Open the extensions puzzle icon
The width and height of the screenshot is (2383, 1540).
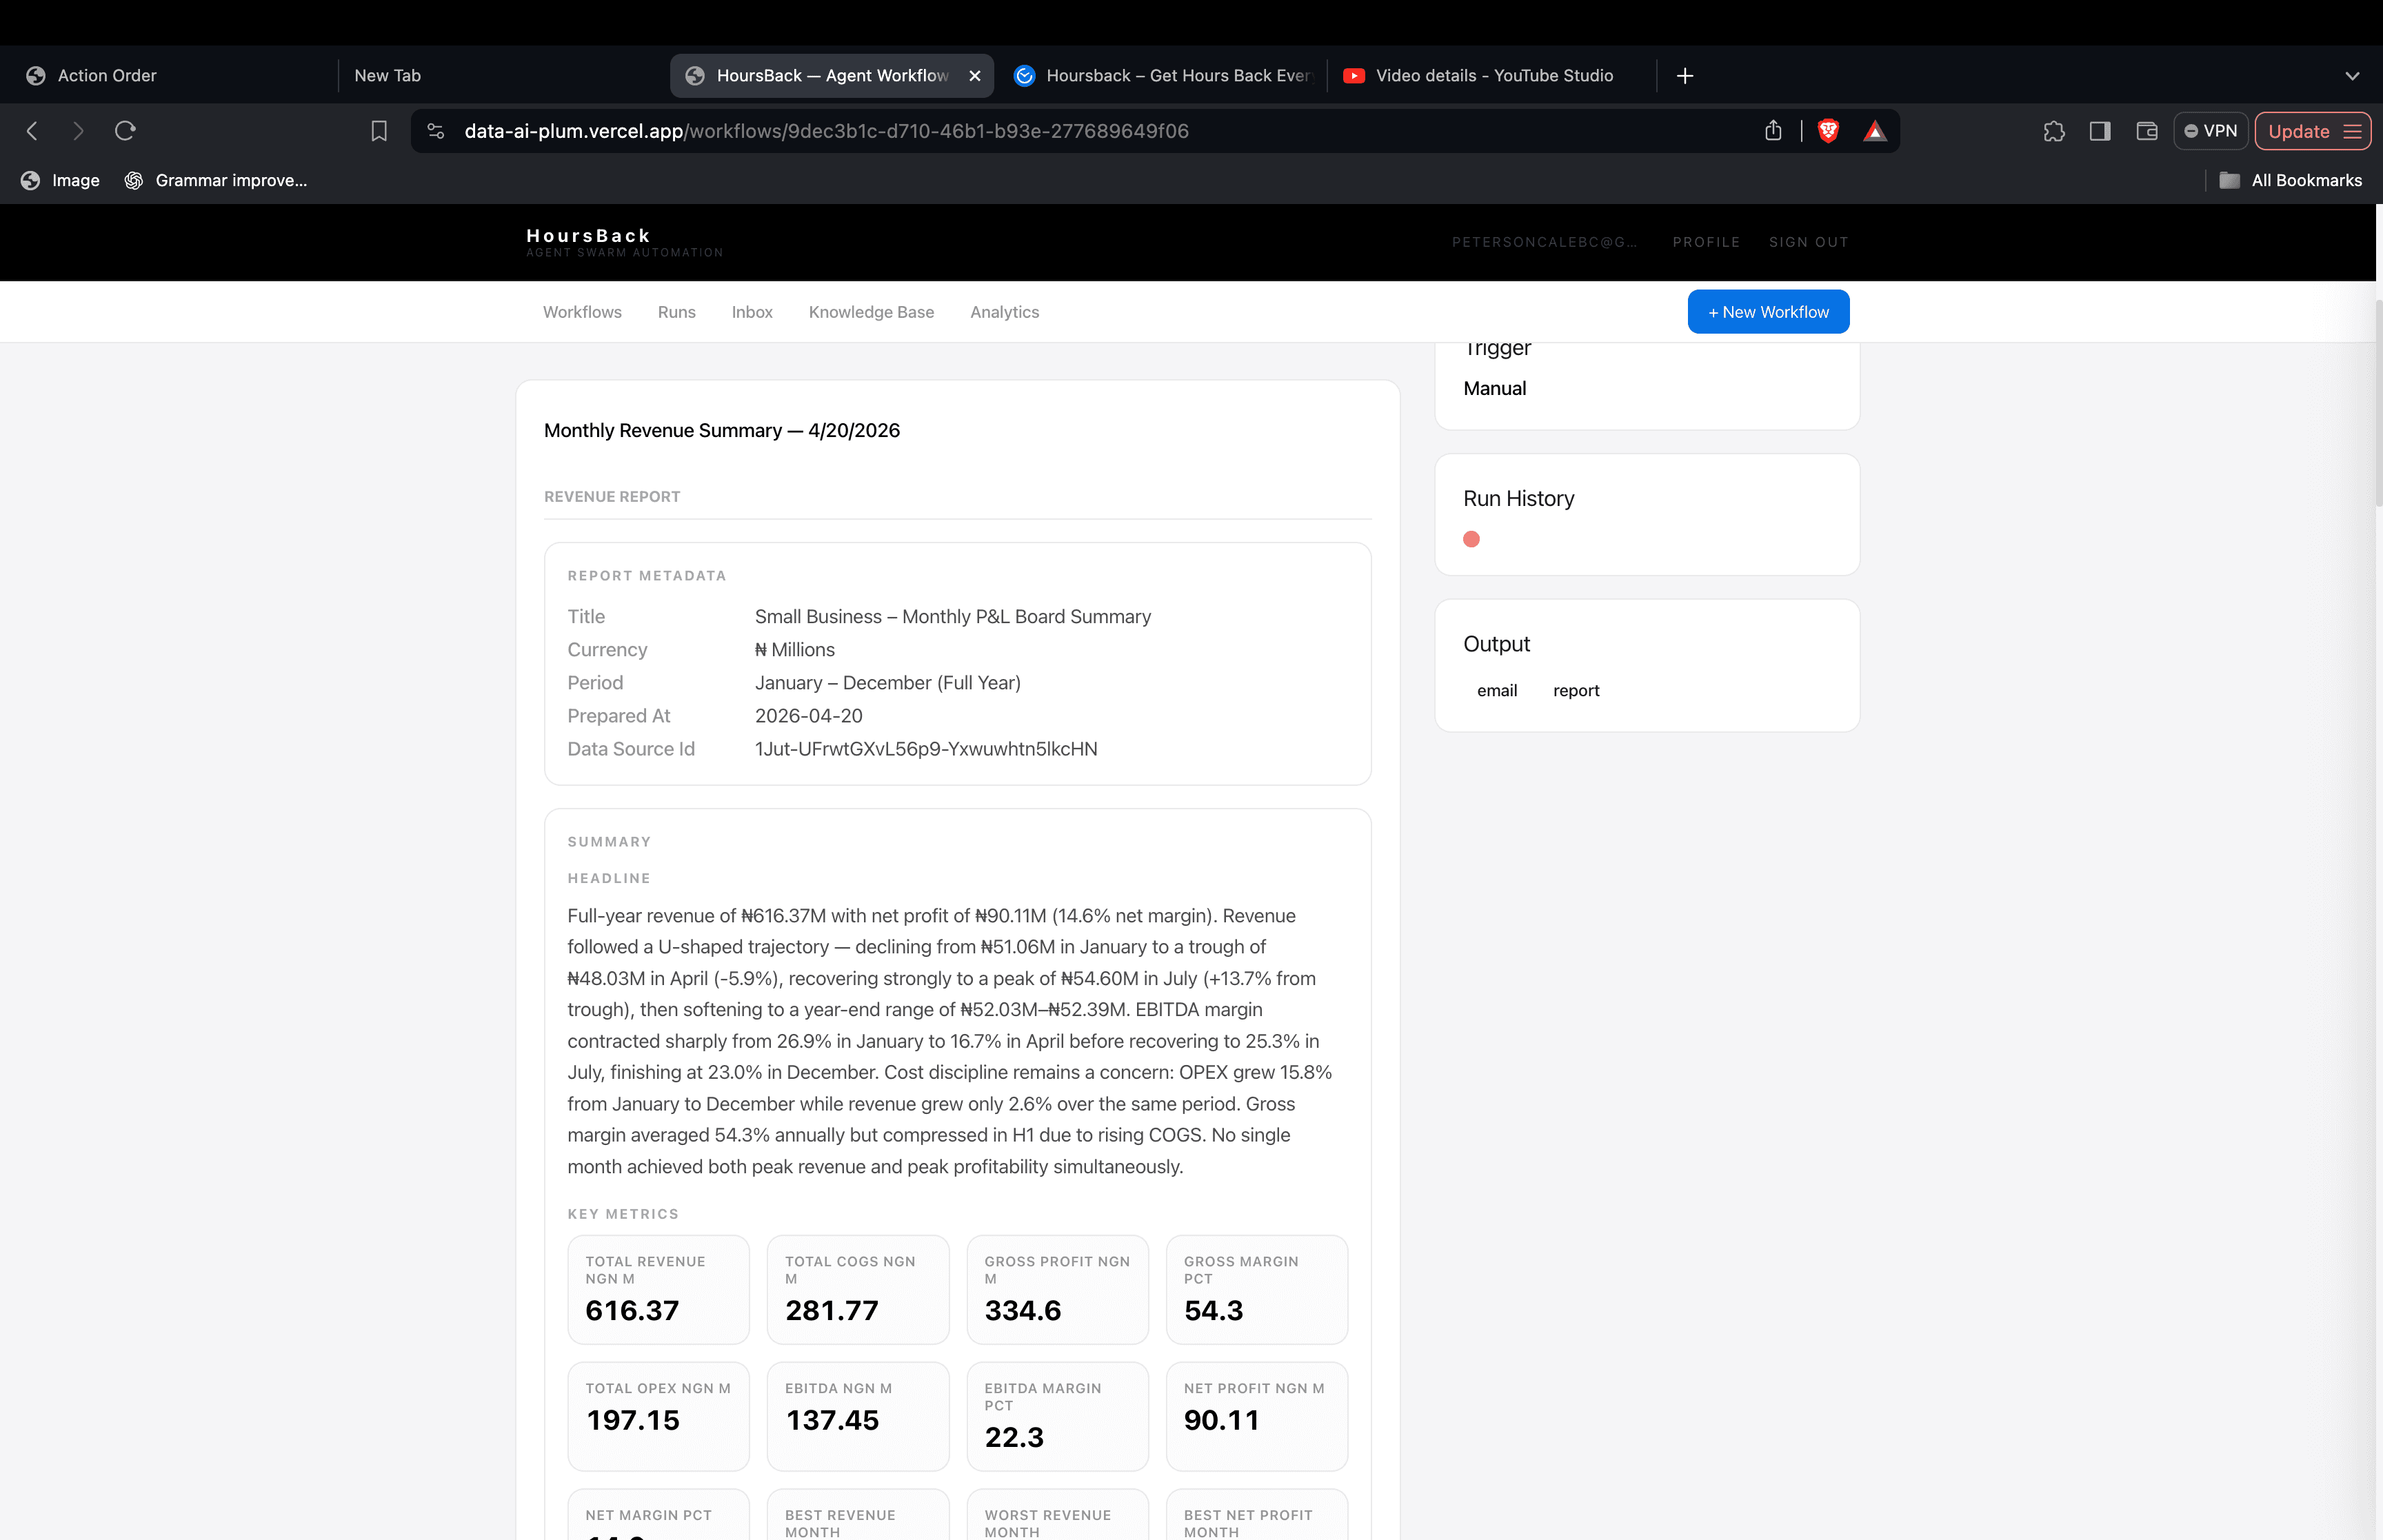pyautogui.click(x=2054, y=131)
